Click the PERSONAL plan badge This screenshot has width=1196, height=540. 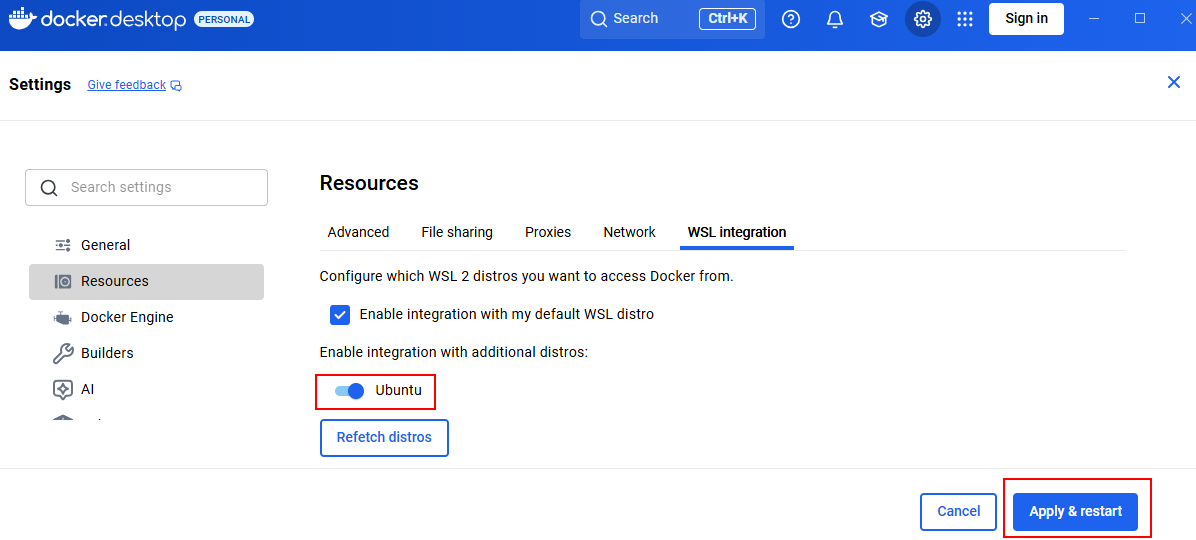tap(224, 19)
